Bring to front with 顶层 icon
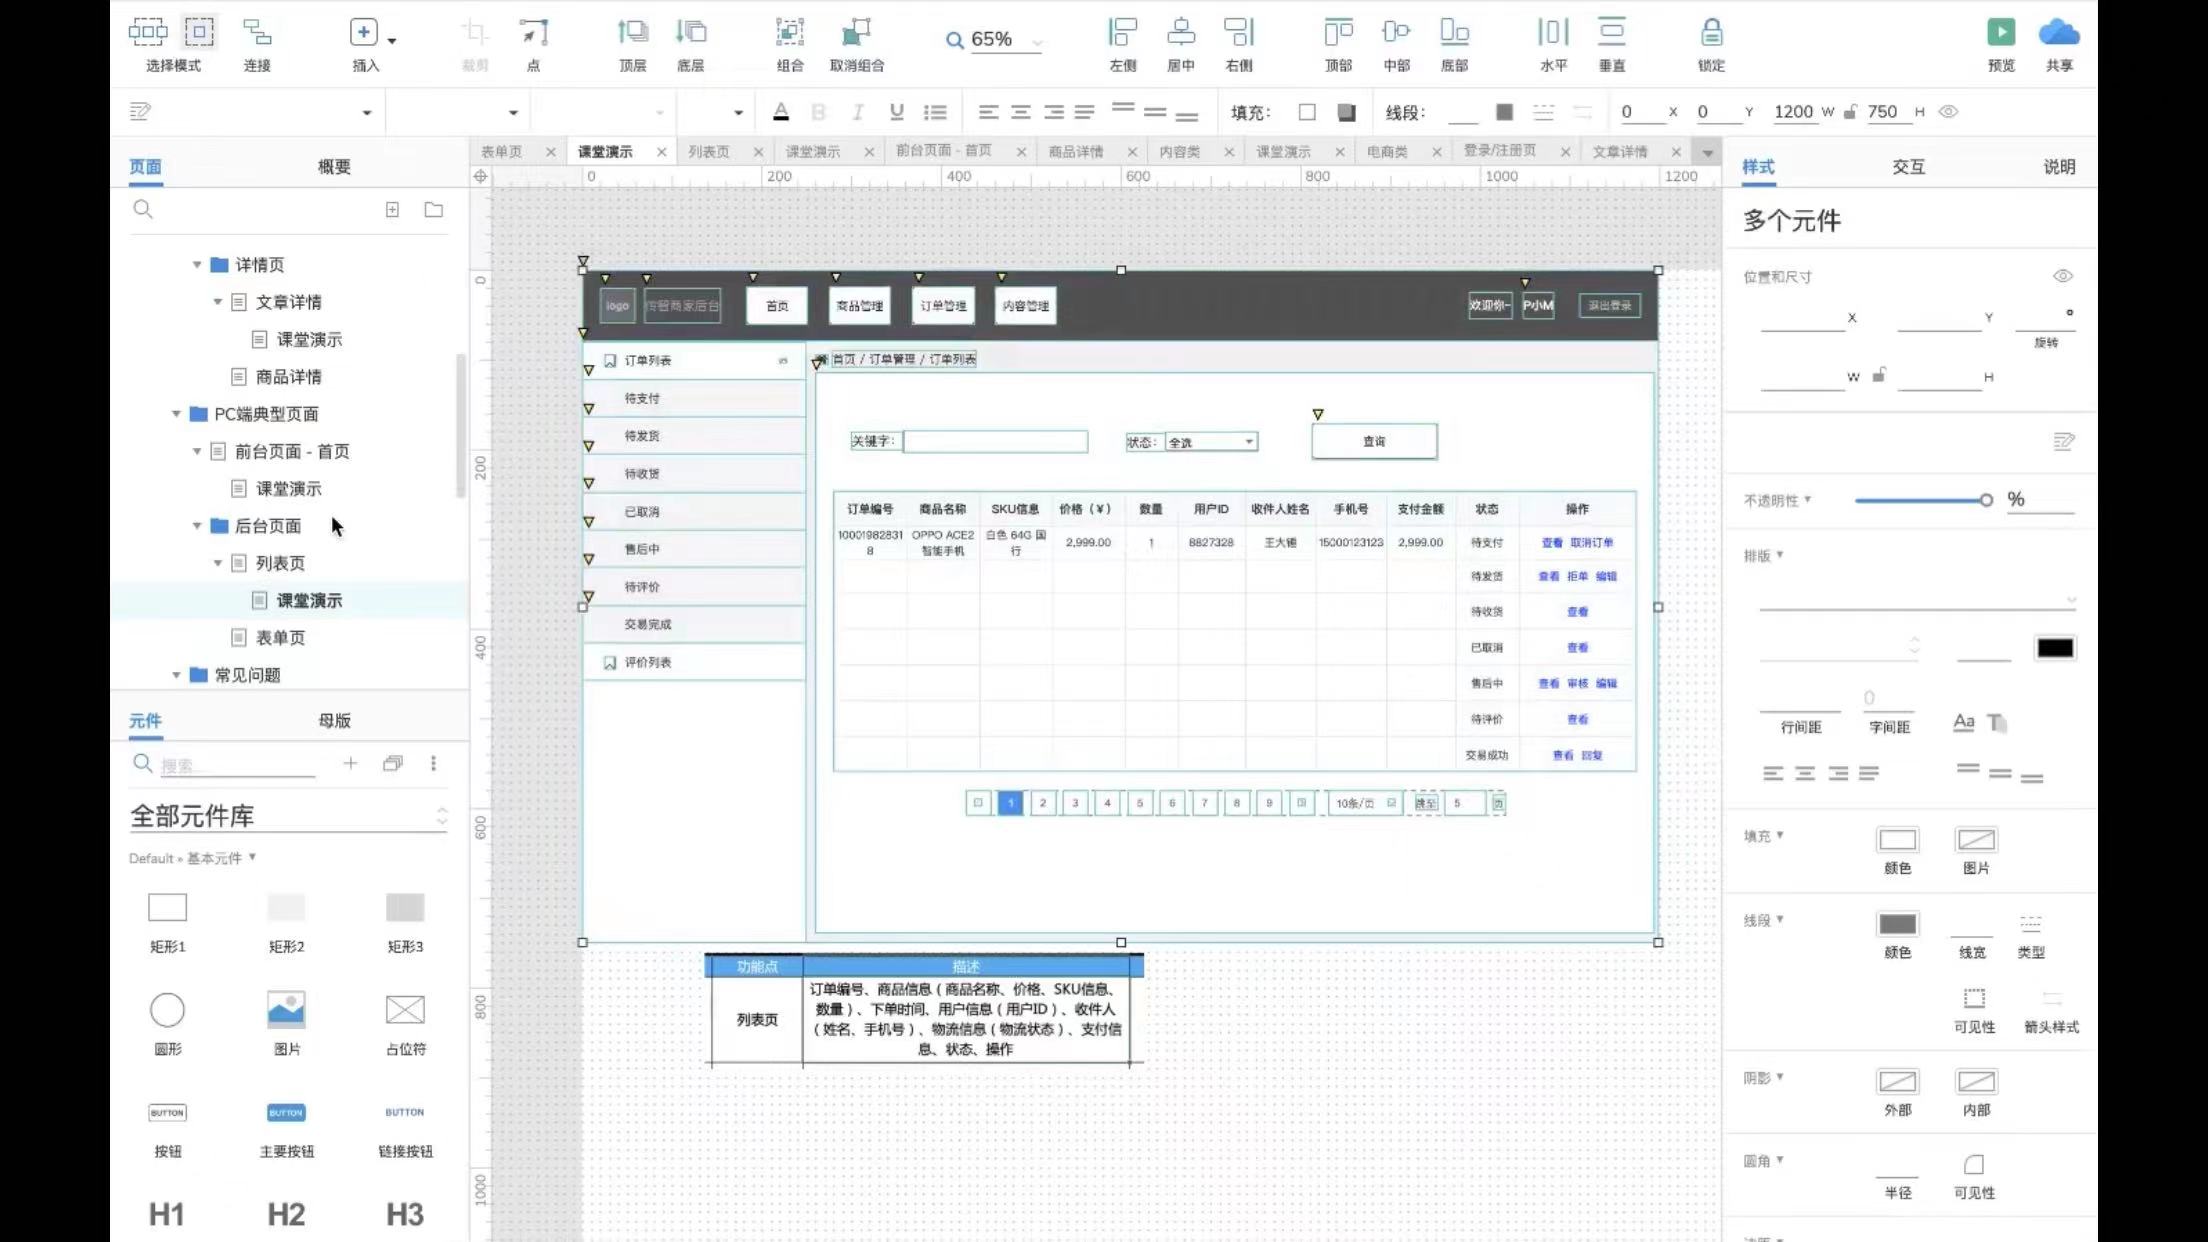This screenshot has width=2208, height=1242. tap(632, 33)
